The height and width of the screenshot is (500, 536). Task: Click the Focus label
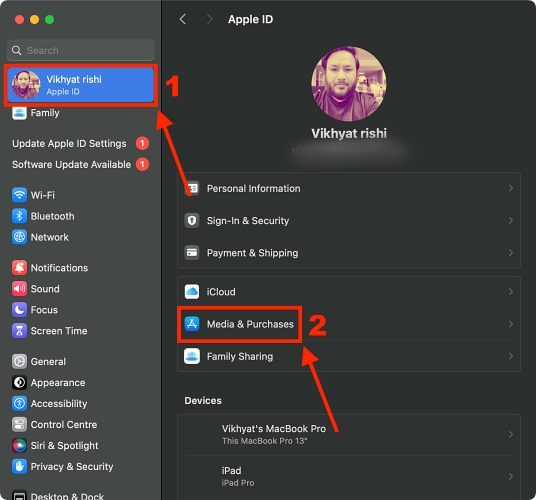44,310
